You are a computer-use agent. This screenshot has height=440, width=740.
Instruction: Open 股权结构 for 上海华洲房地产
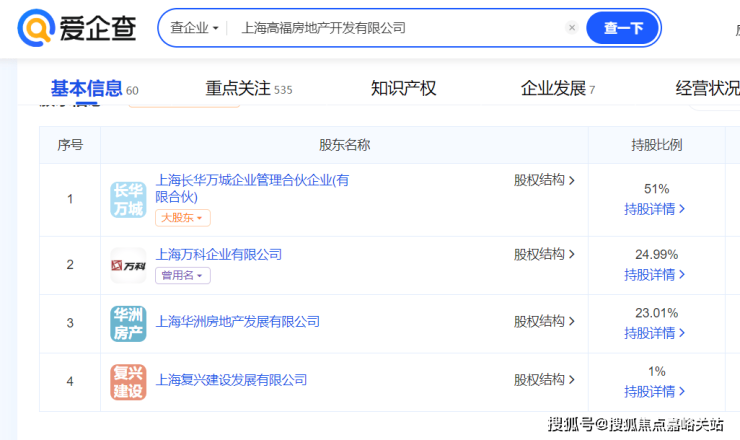544,322
